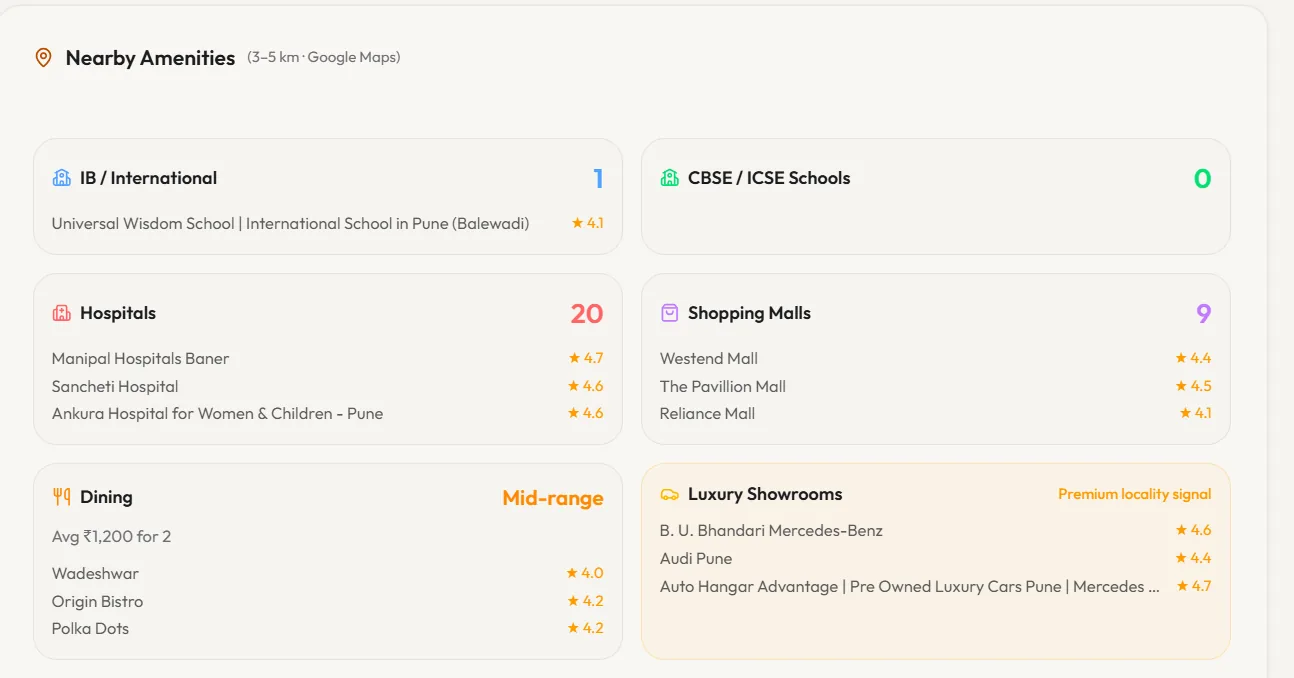The image size is (1294, 678).
Task: Click the 4.2 rating for Origin Bistro
Action: [585, 601]
